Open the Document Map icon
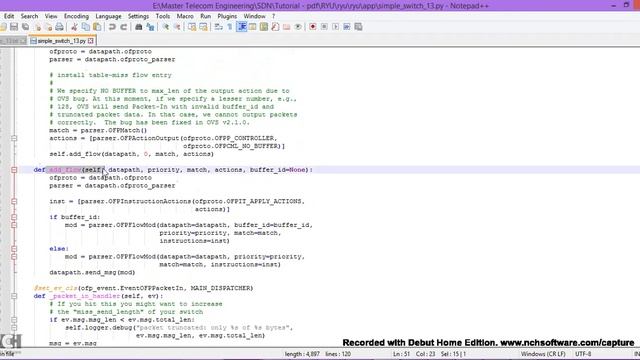The height and width of the screenshot is (360, 640). pos(264,27)
